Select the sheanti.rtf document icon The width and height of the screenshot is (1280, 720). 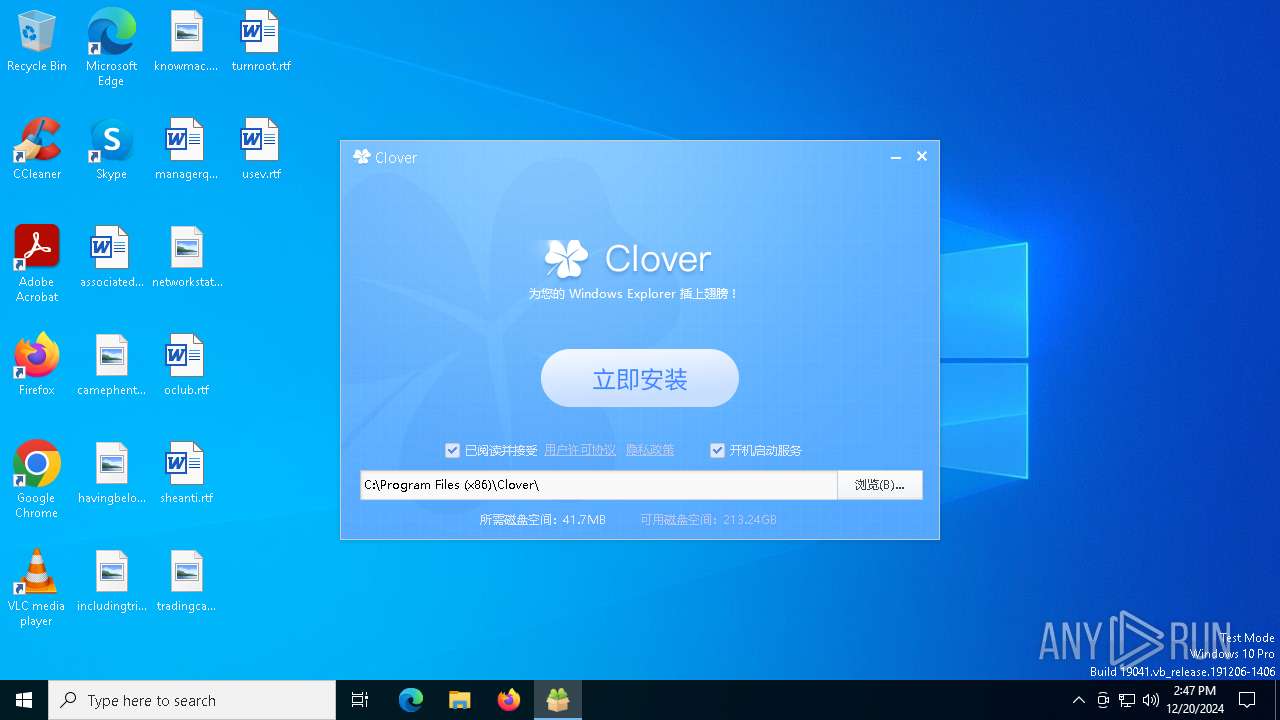186,474
